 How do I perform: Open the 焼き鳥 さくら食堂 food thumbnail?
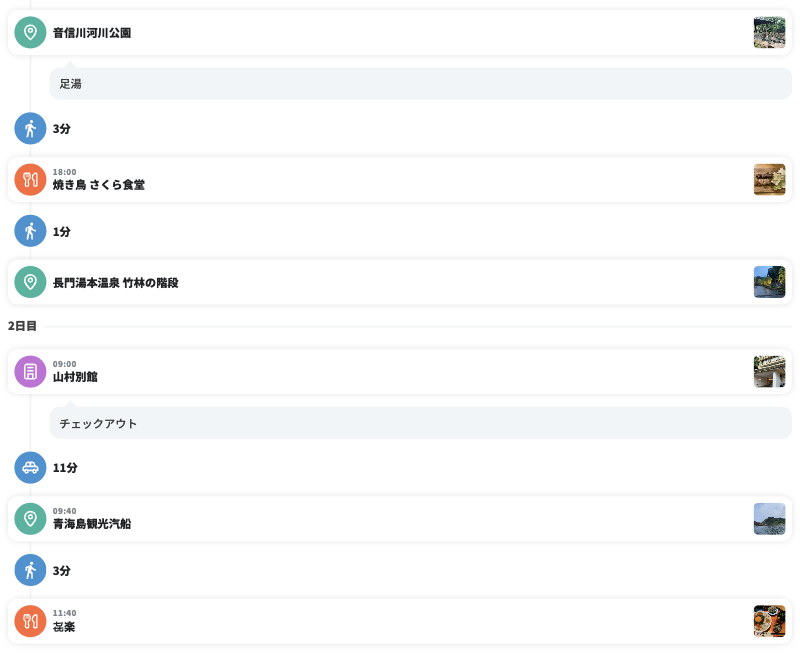[769, 180]
